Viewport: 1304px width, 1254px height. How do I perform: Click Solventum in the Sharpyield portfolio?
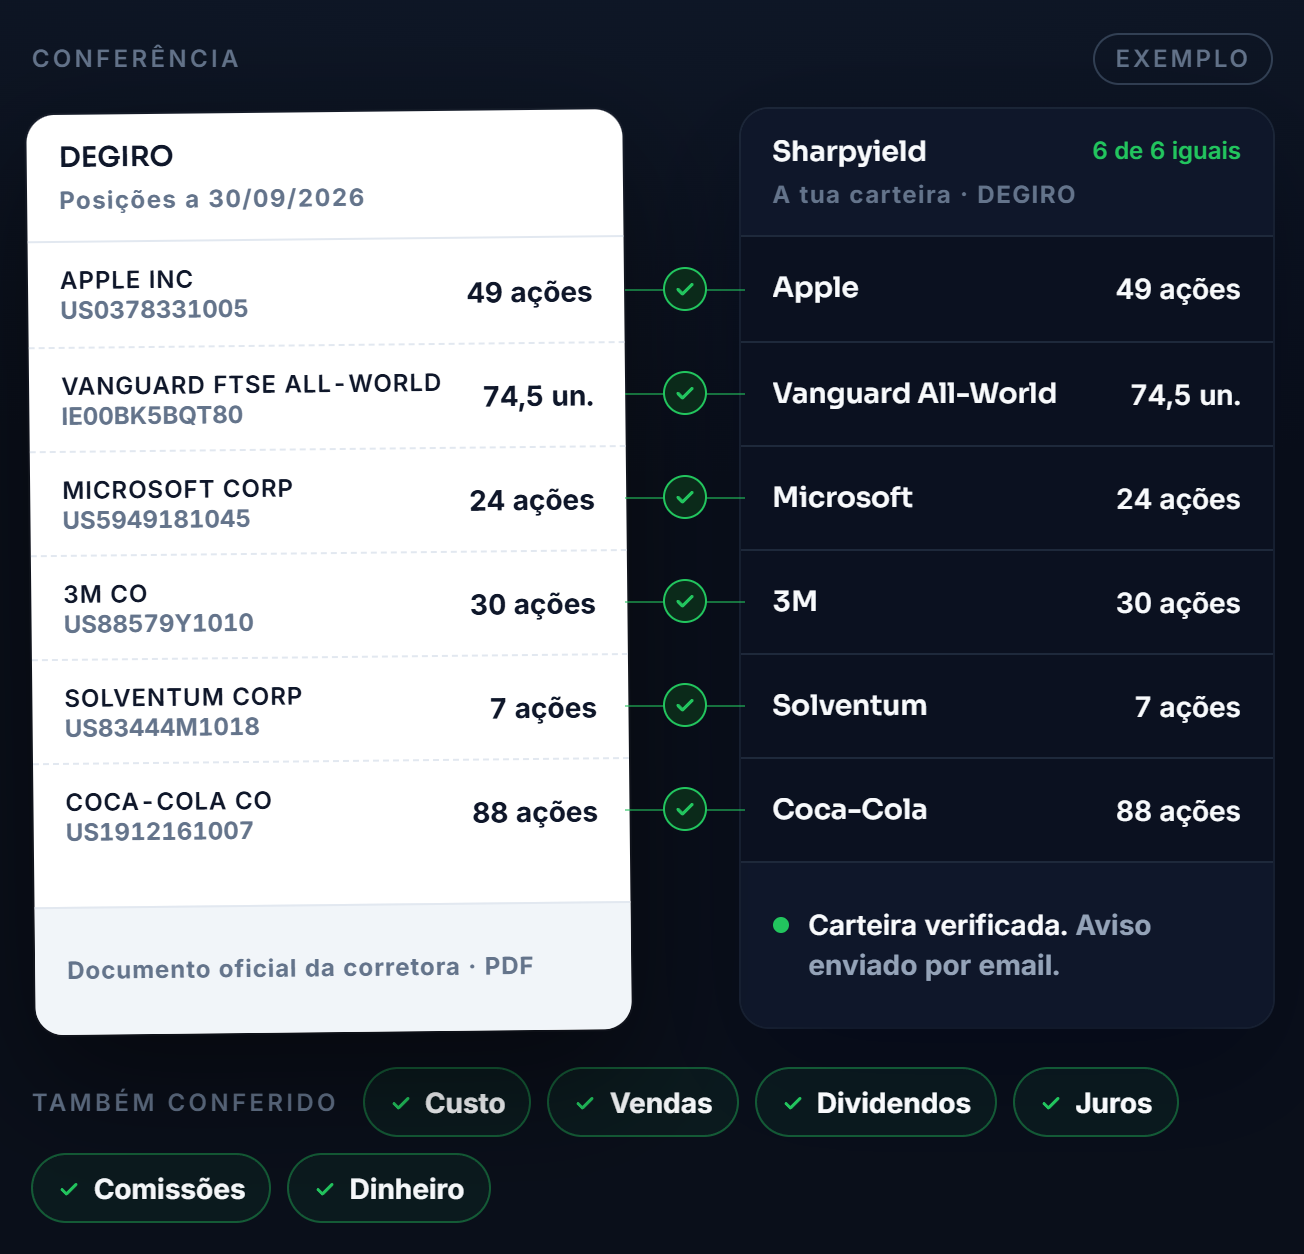tap(849, 705)
